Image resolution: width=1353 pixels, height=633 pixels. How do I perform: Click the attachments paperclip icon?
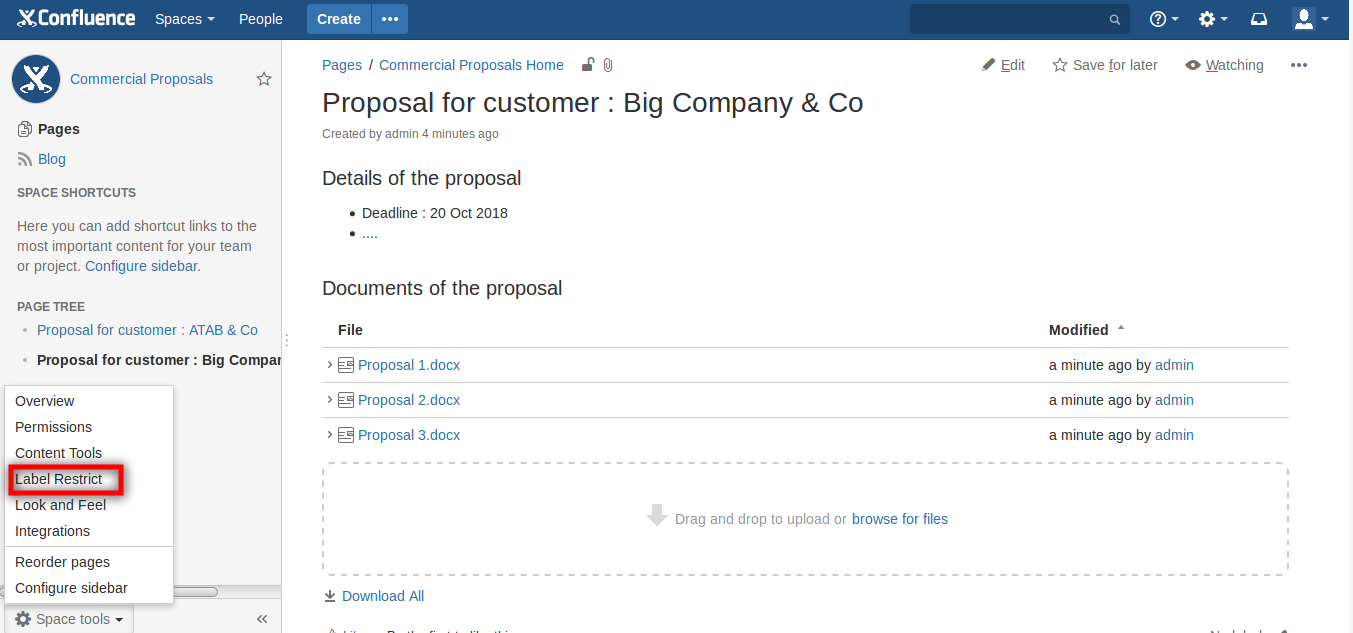pyautogui.click(x=607, y=65)
